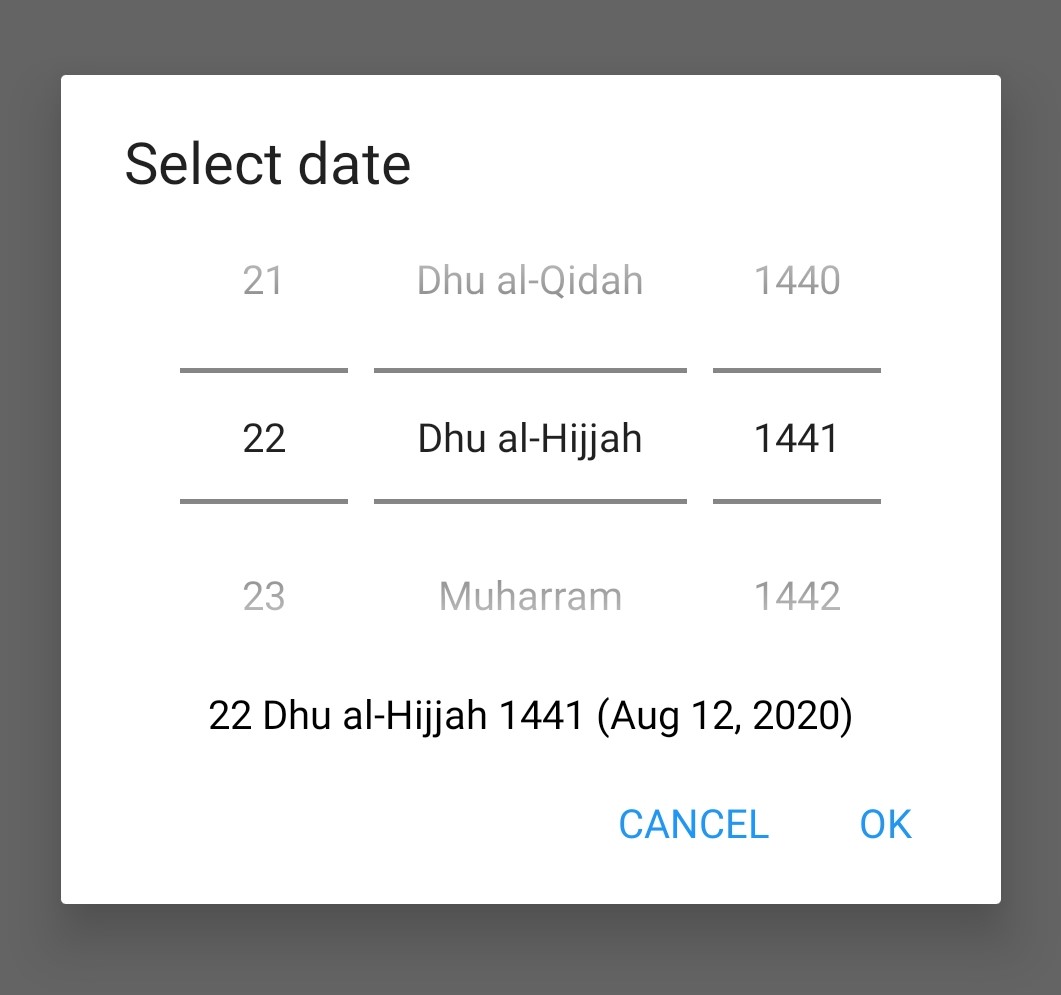Tap the selected day value 22
This screenshot has width=1061, height=995.
pos(264,438)
